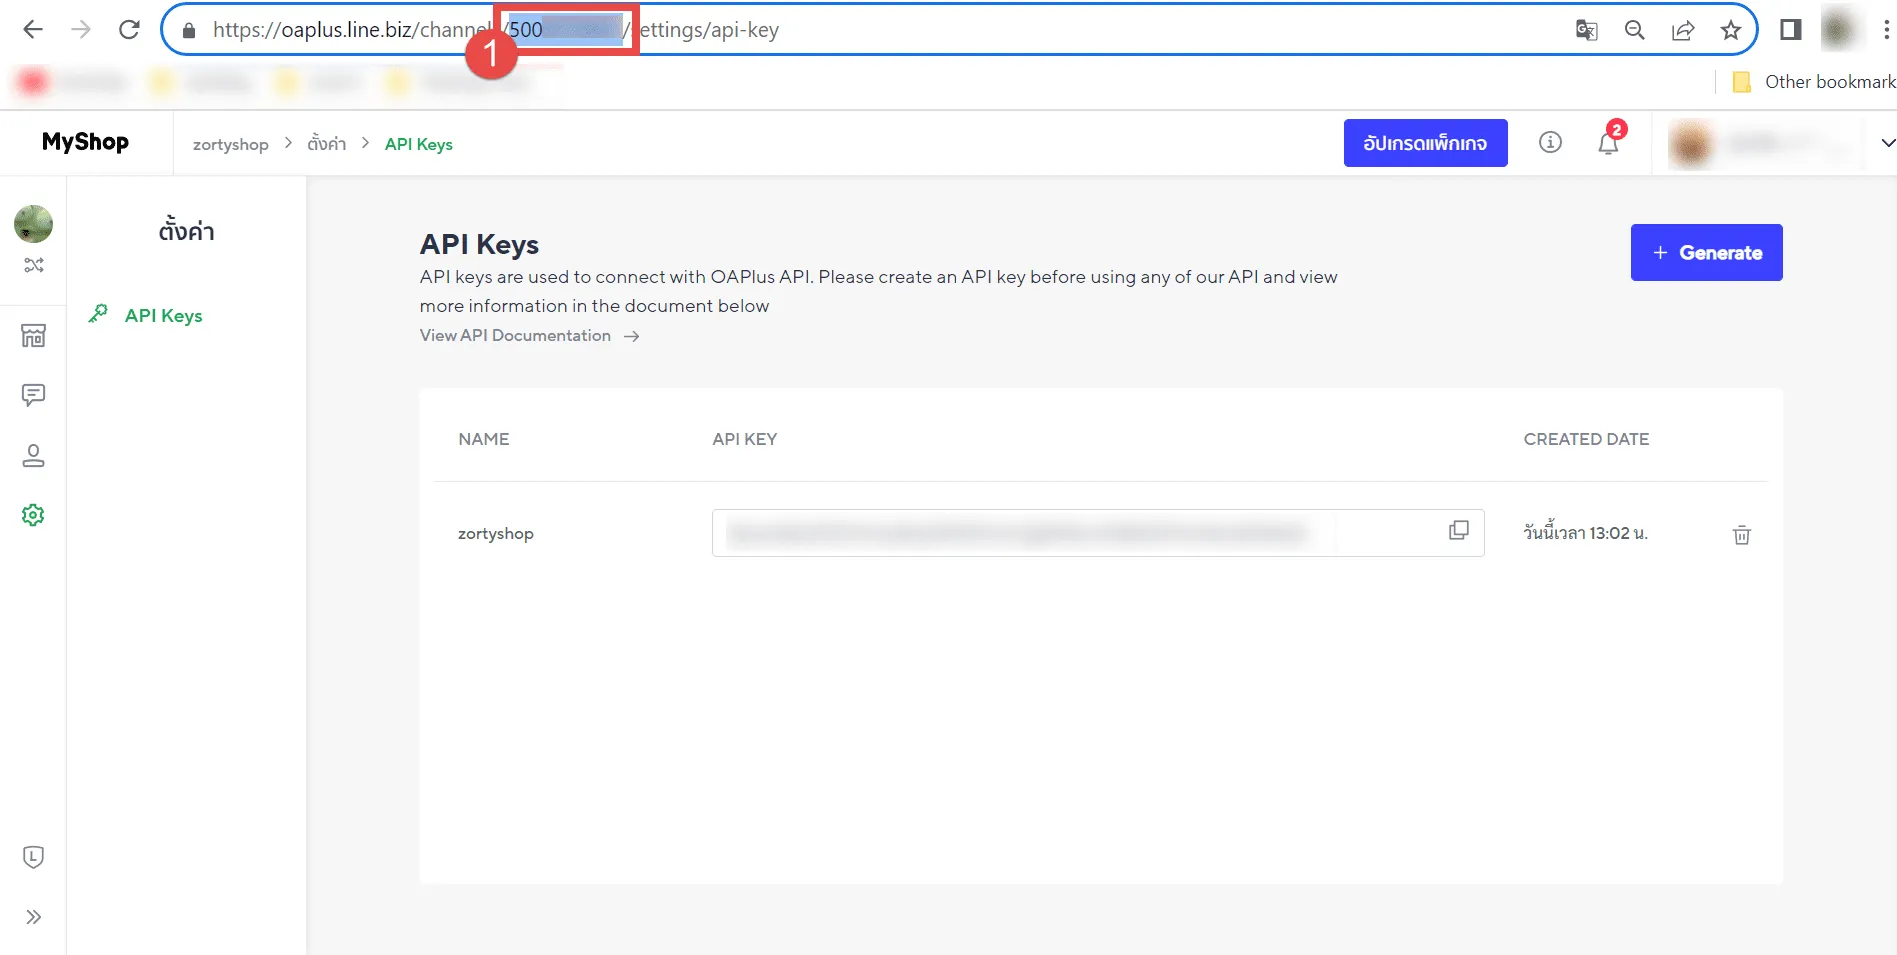This screenshot has width=1897, height=955.
Task: Open the info help icon
Action: pos(1549,143)
